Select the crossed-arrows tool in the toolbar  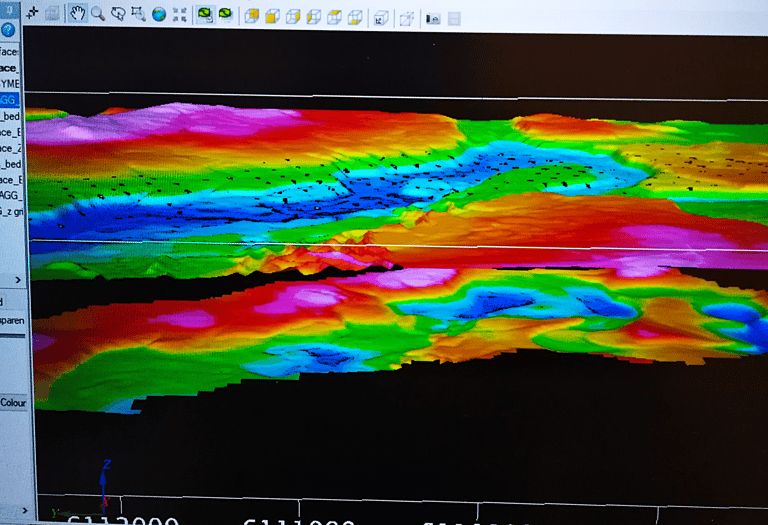(x=32, y=13)
